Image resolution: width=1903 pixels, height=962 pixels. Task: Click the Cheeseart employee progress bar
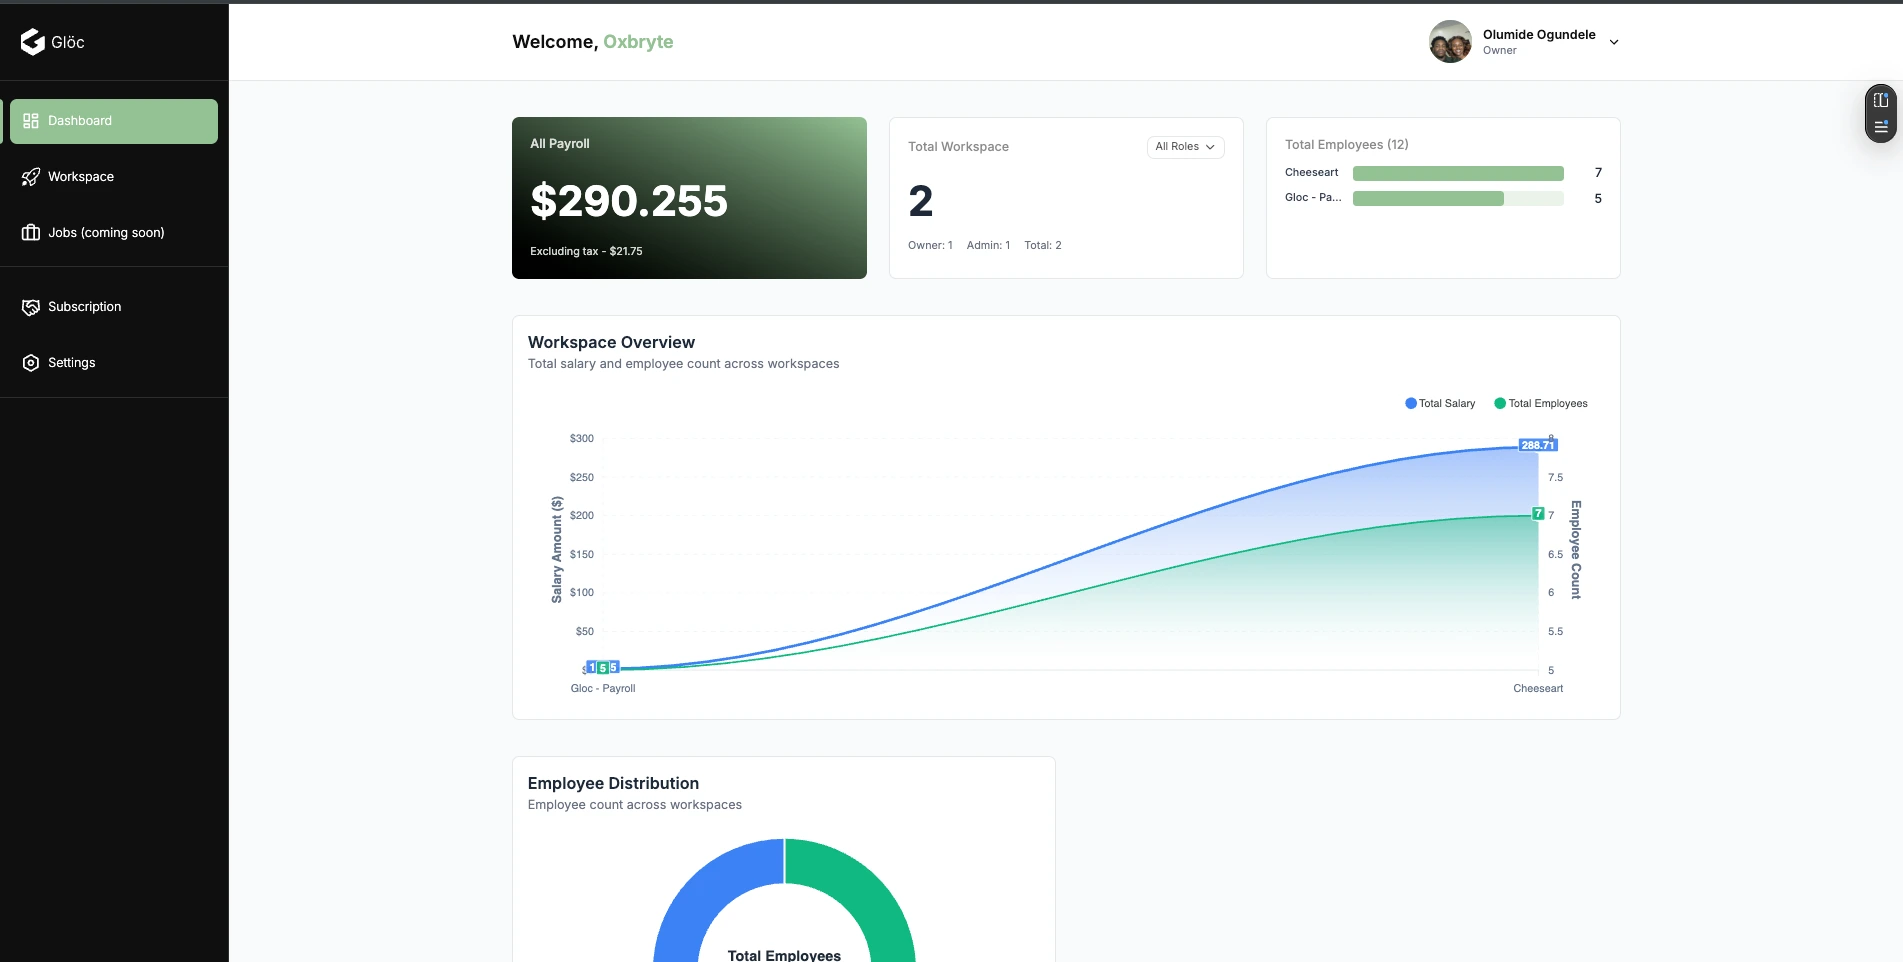pos(1458,173)
